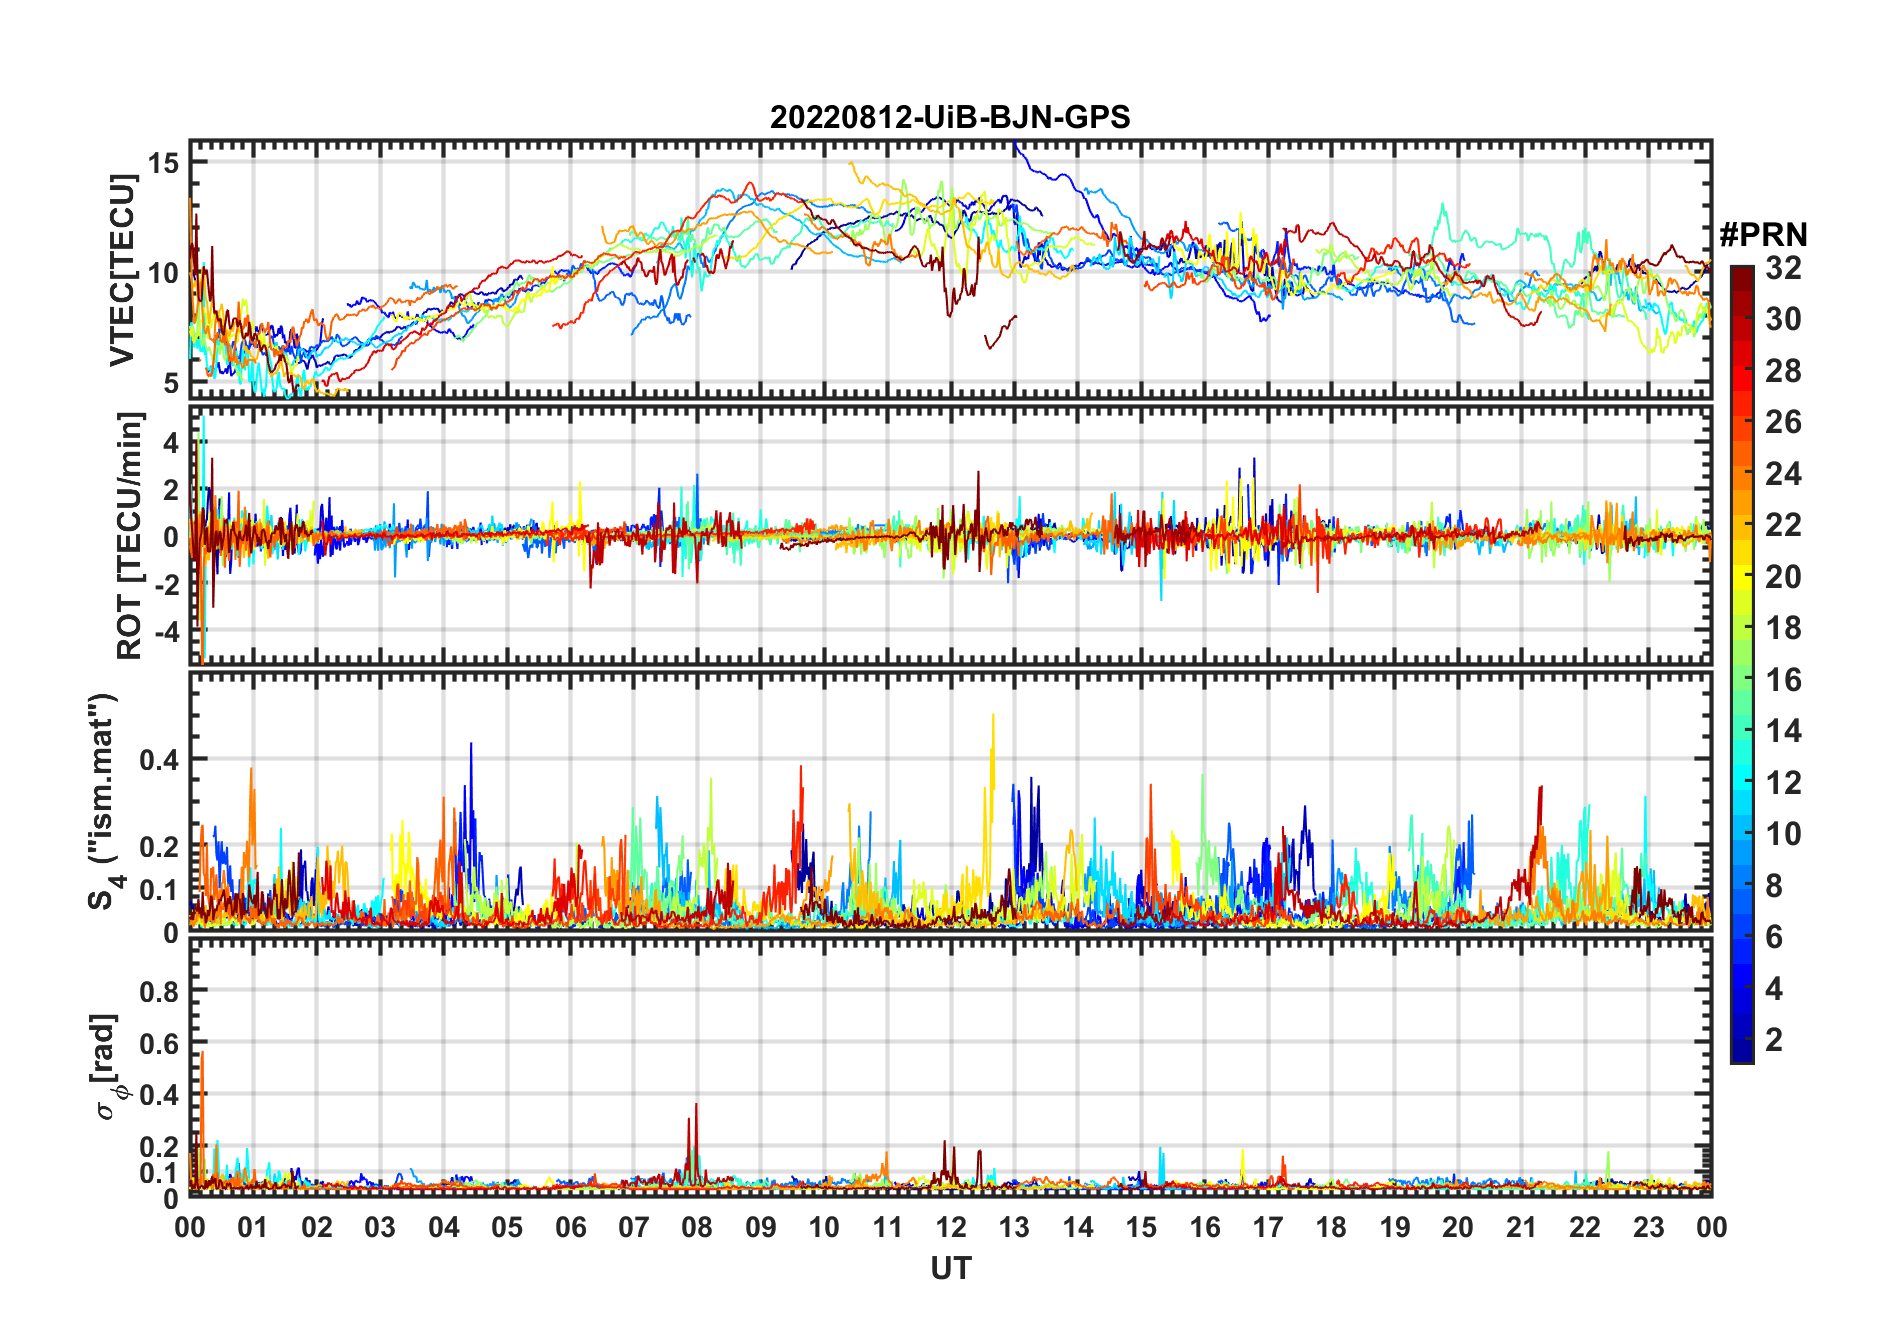Pick PRN colorbar tick label 22
Screen dimensions: 1902x1330
[x=1783, y=525]
